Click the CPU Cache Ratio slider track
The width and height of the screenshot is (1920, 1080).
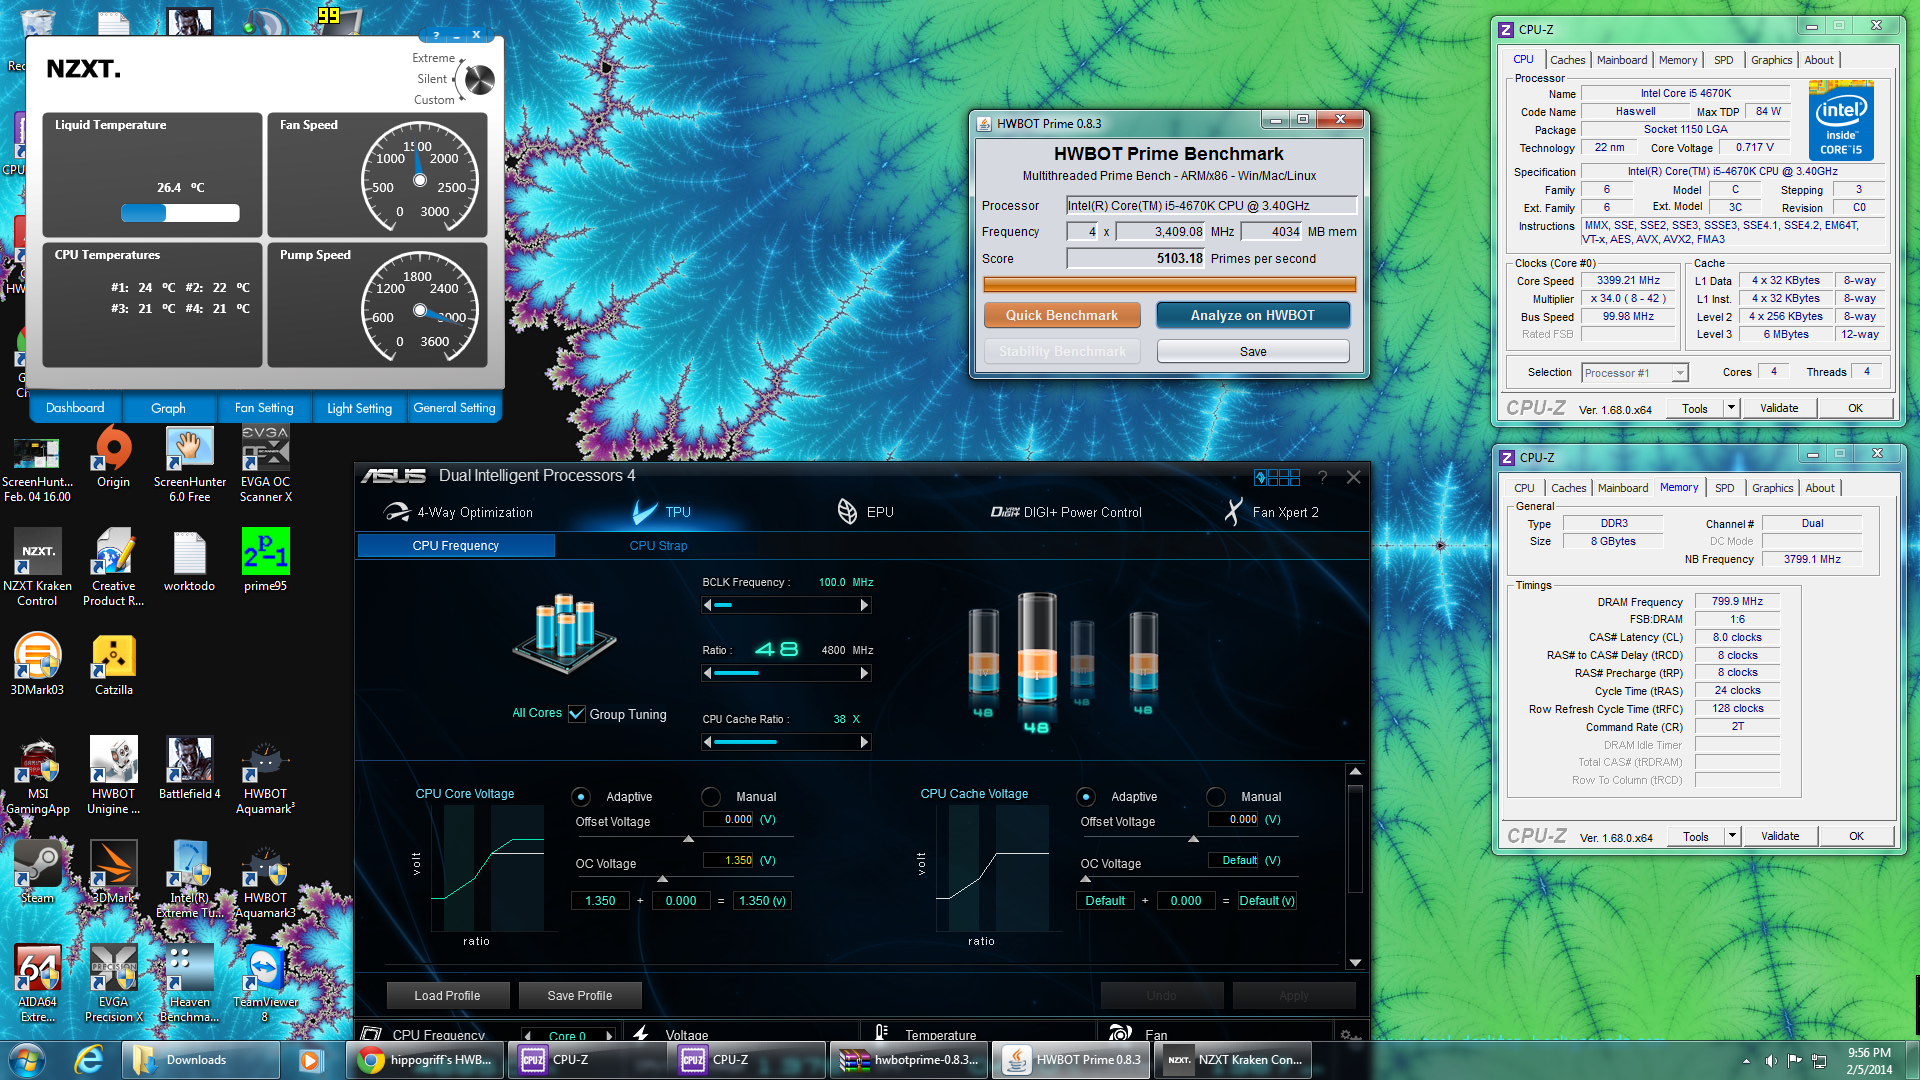pos(786,742)
